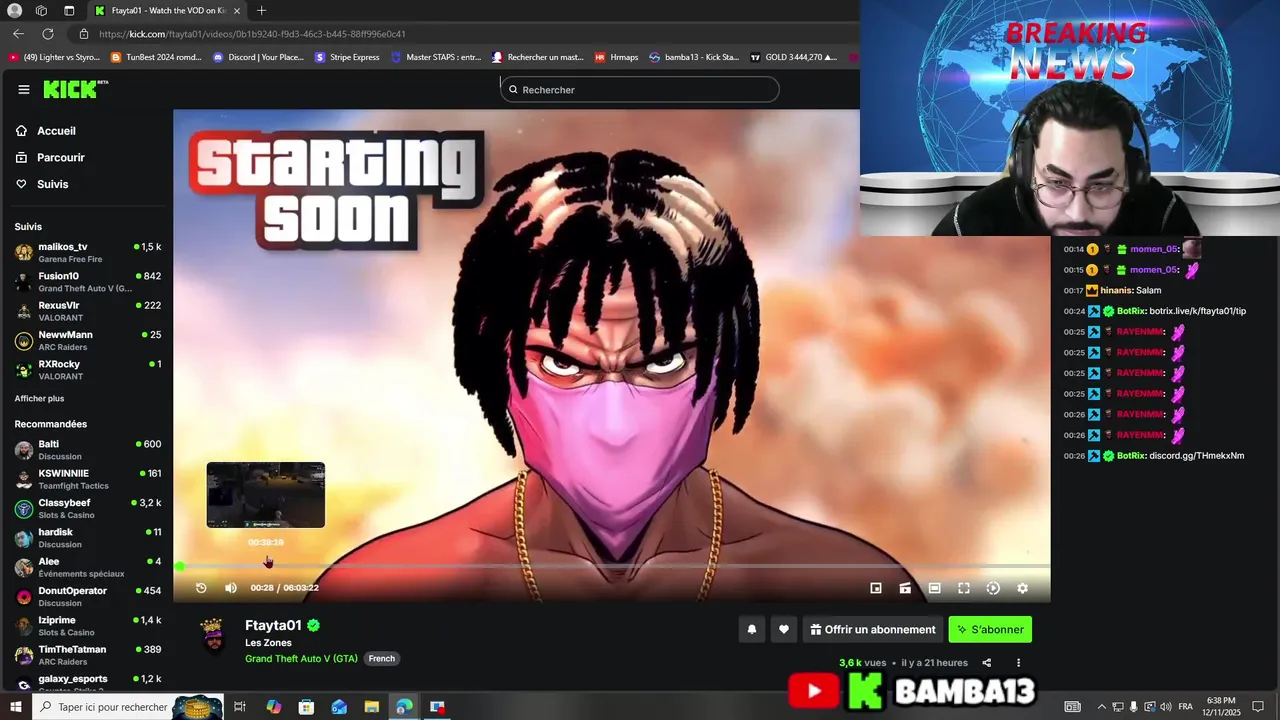Open the tab actions menu icon
The image size is (1280, 720).
(69, 10)
